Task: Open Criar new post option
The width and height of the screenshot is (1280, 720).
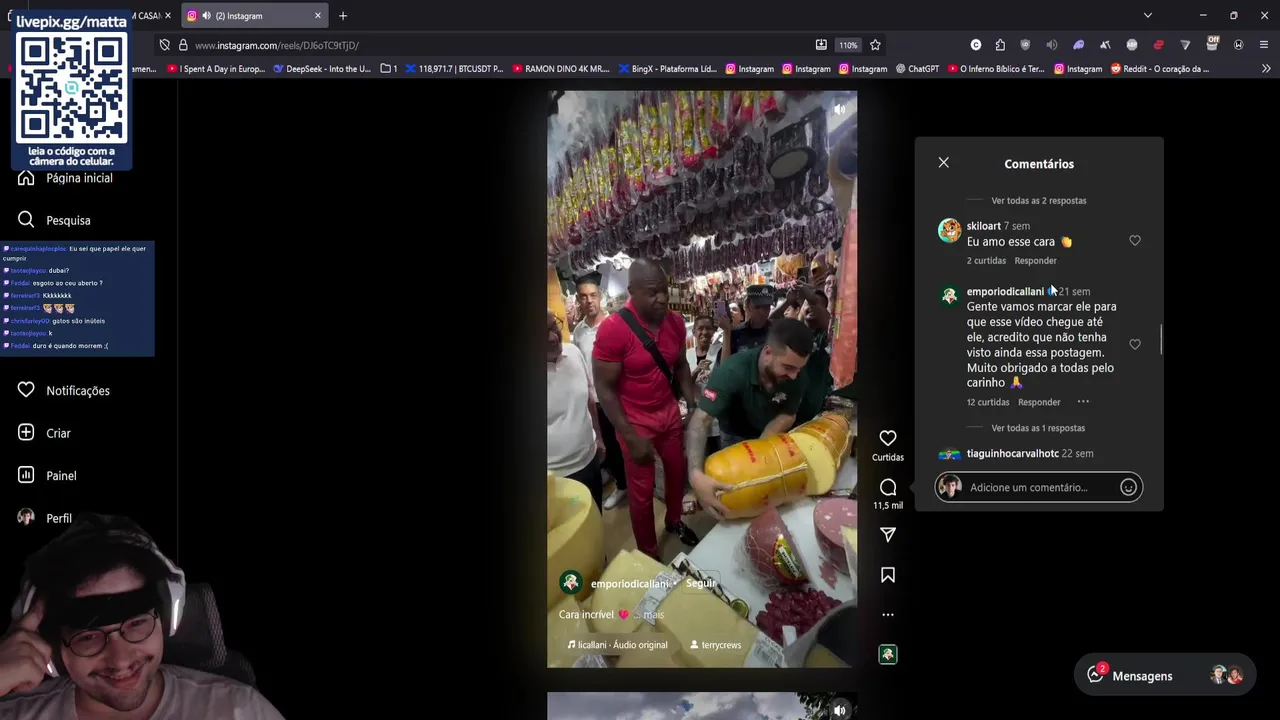Action: [x=44, y=433]
